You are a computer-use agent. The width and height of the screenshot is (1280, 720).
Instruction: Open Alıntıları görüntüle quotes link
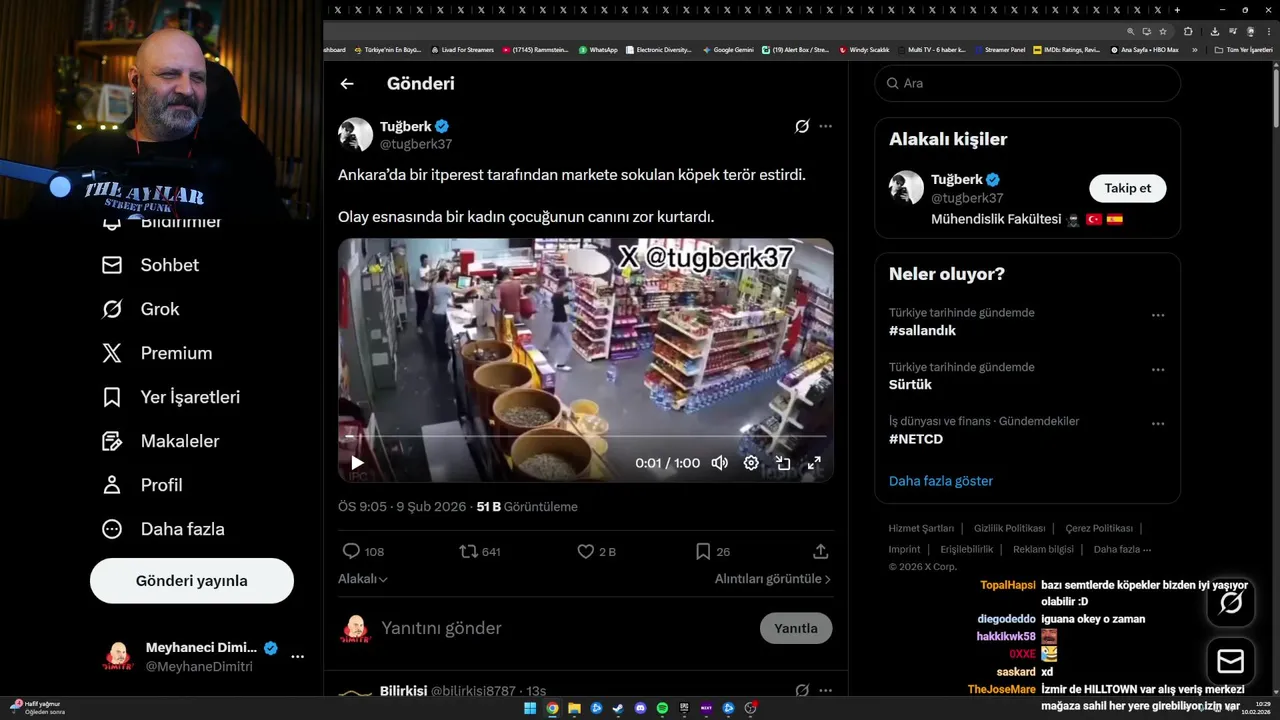tap(772, 579)
